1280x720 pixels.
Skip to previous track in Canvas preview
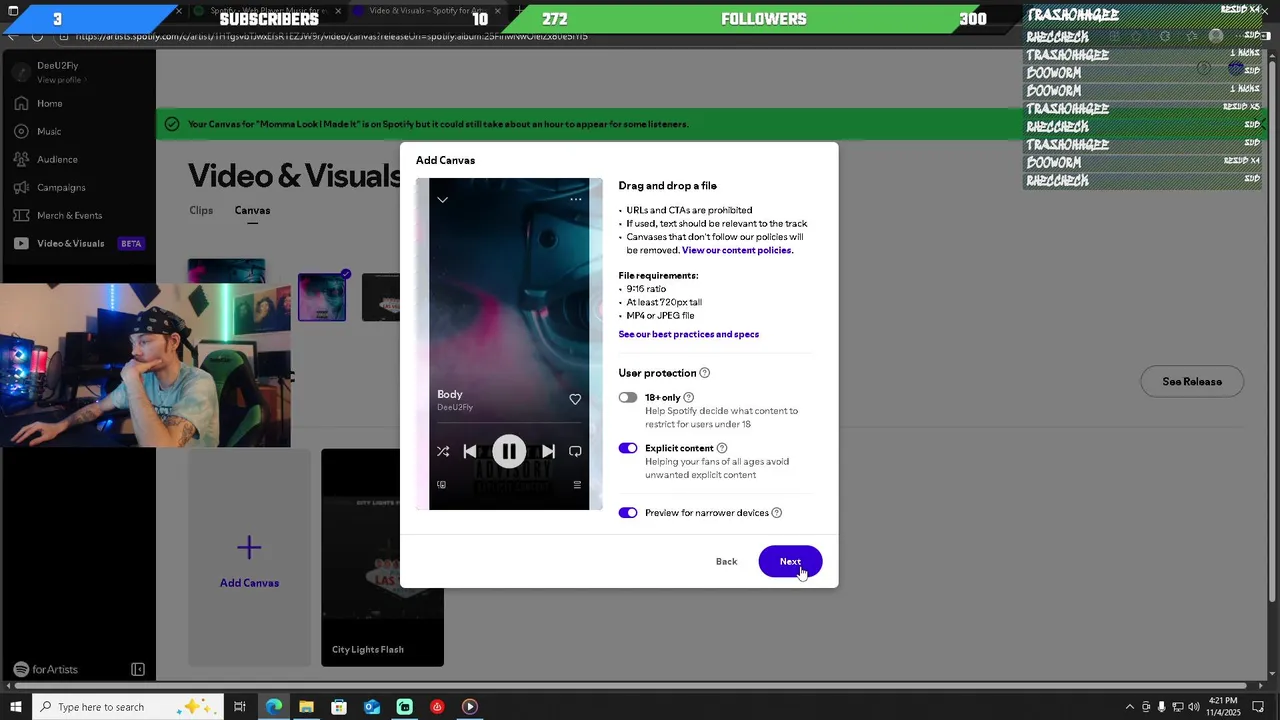(x=470, y=452)
